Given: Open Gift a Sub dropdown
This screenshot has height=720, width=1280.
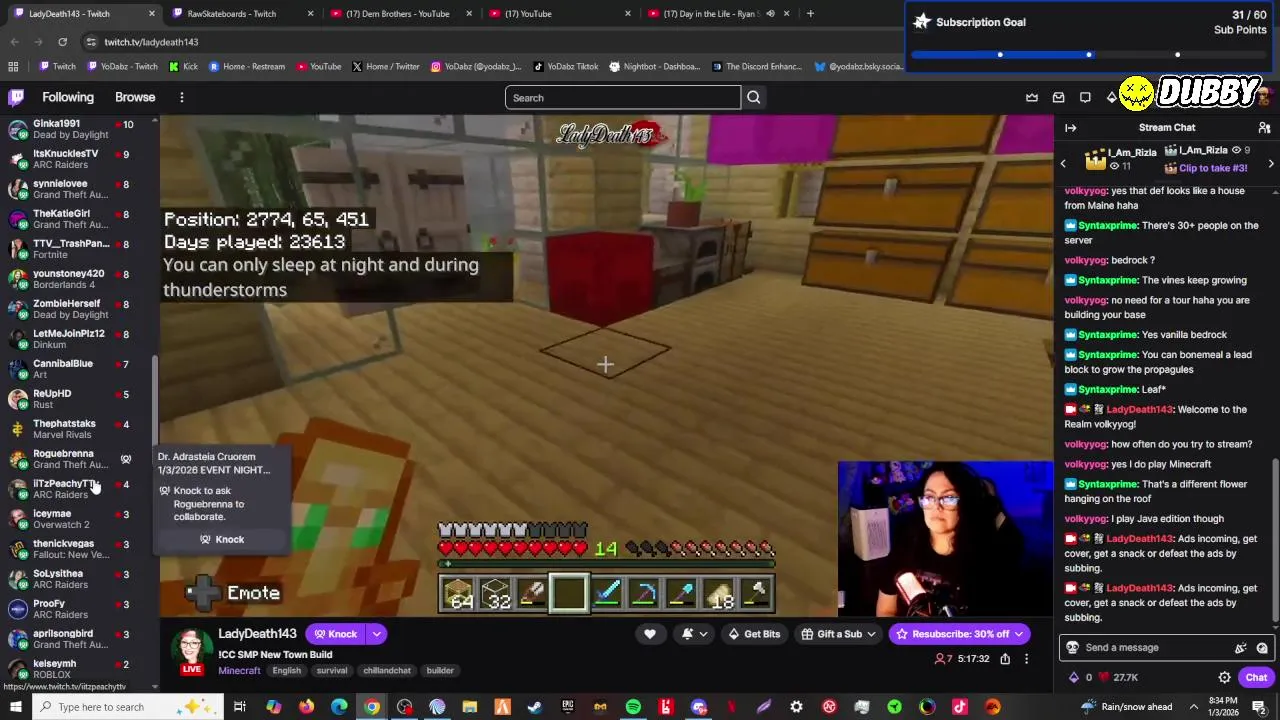Looking at the screenshot, I should (x=838, y=634).
